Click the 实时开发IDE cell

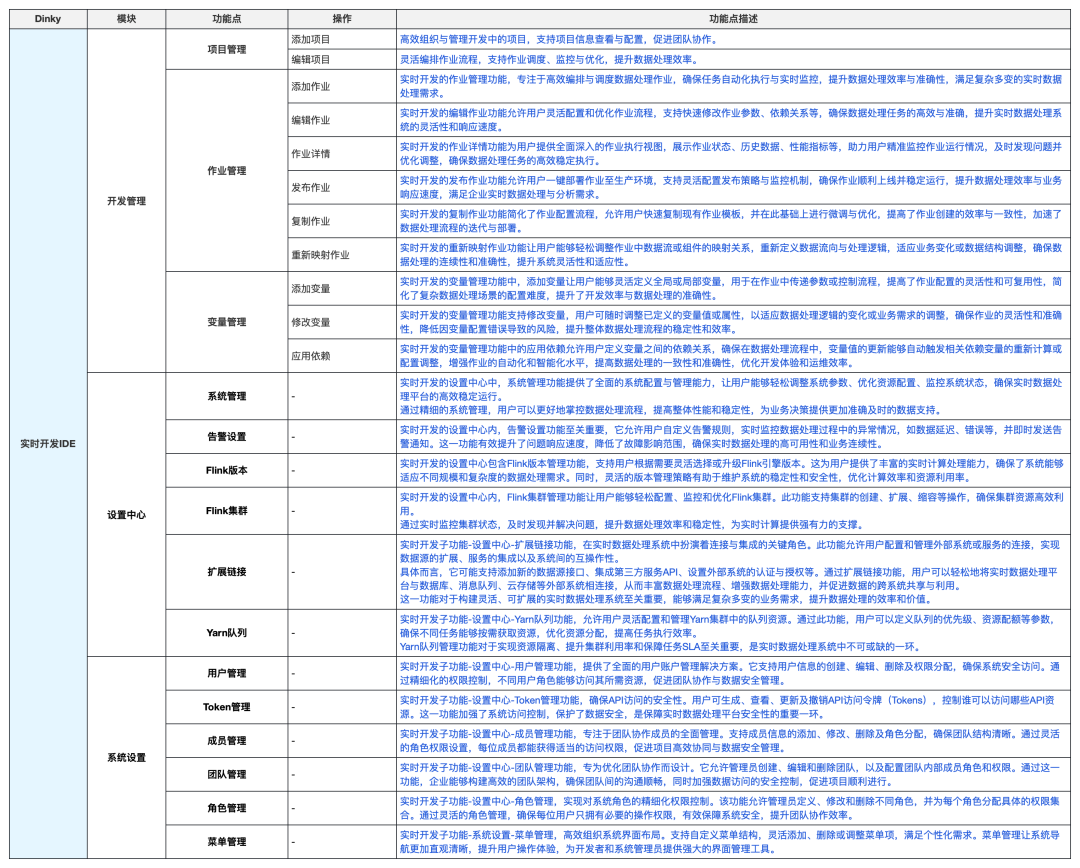tap(47, 443)
